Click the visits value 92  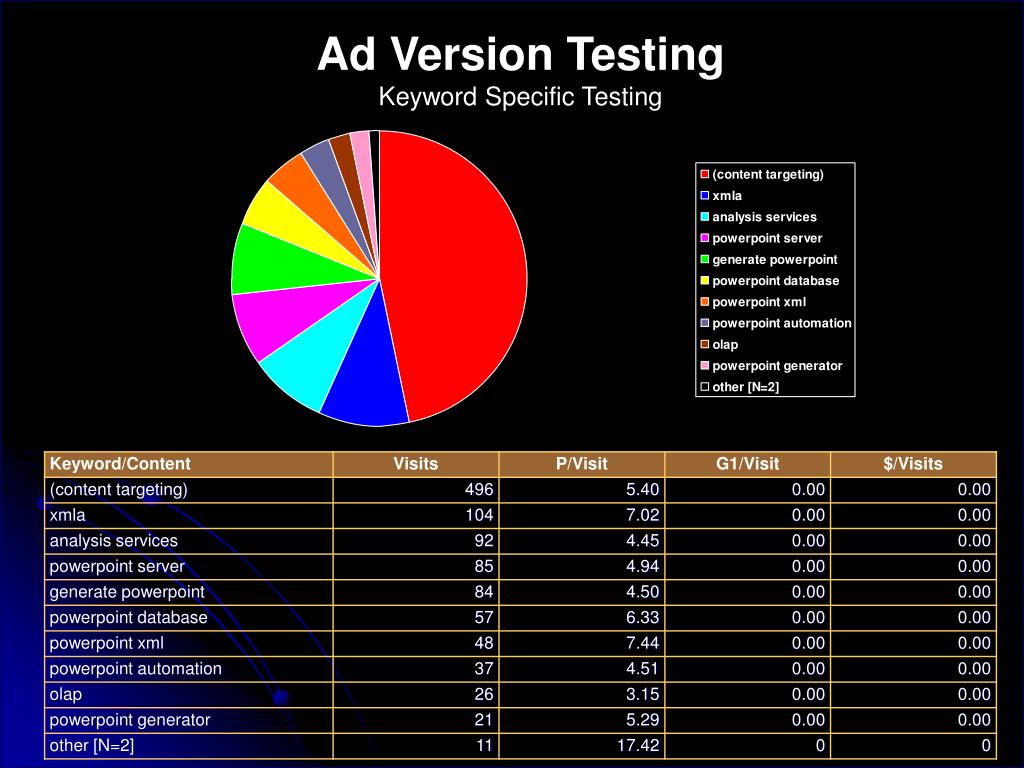484,541
